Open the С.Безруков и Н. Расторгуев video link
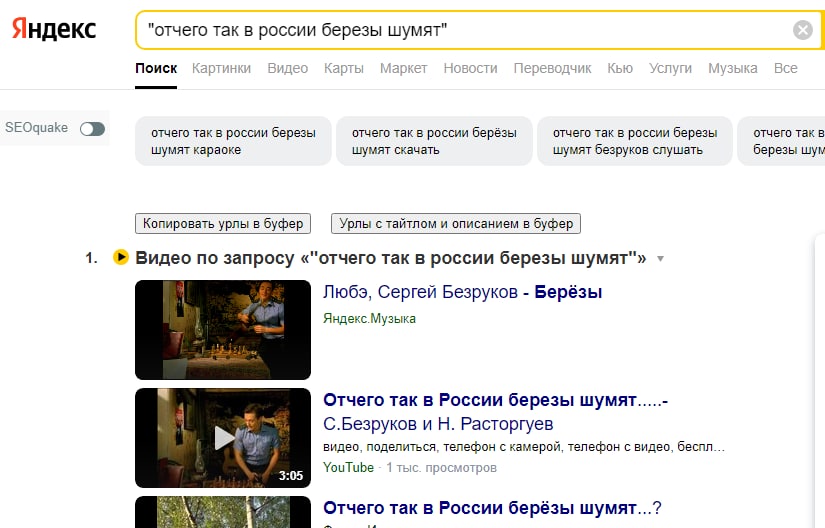 pos(438,424)
